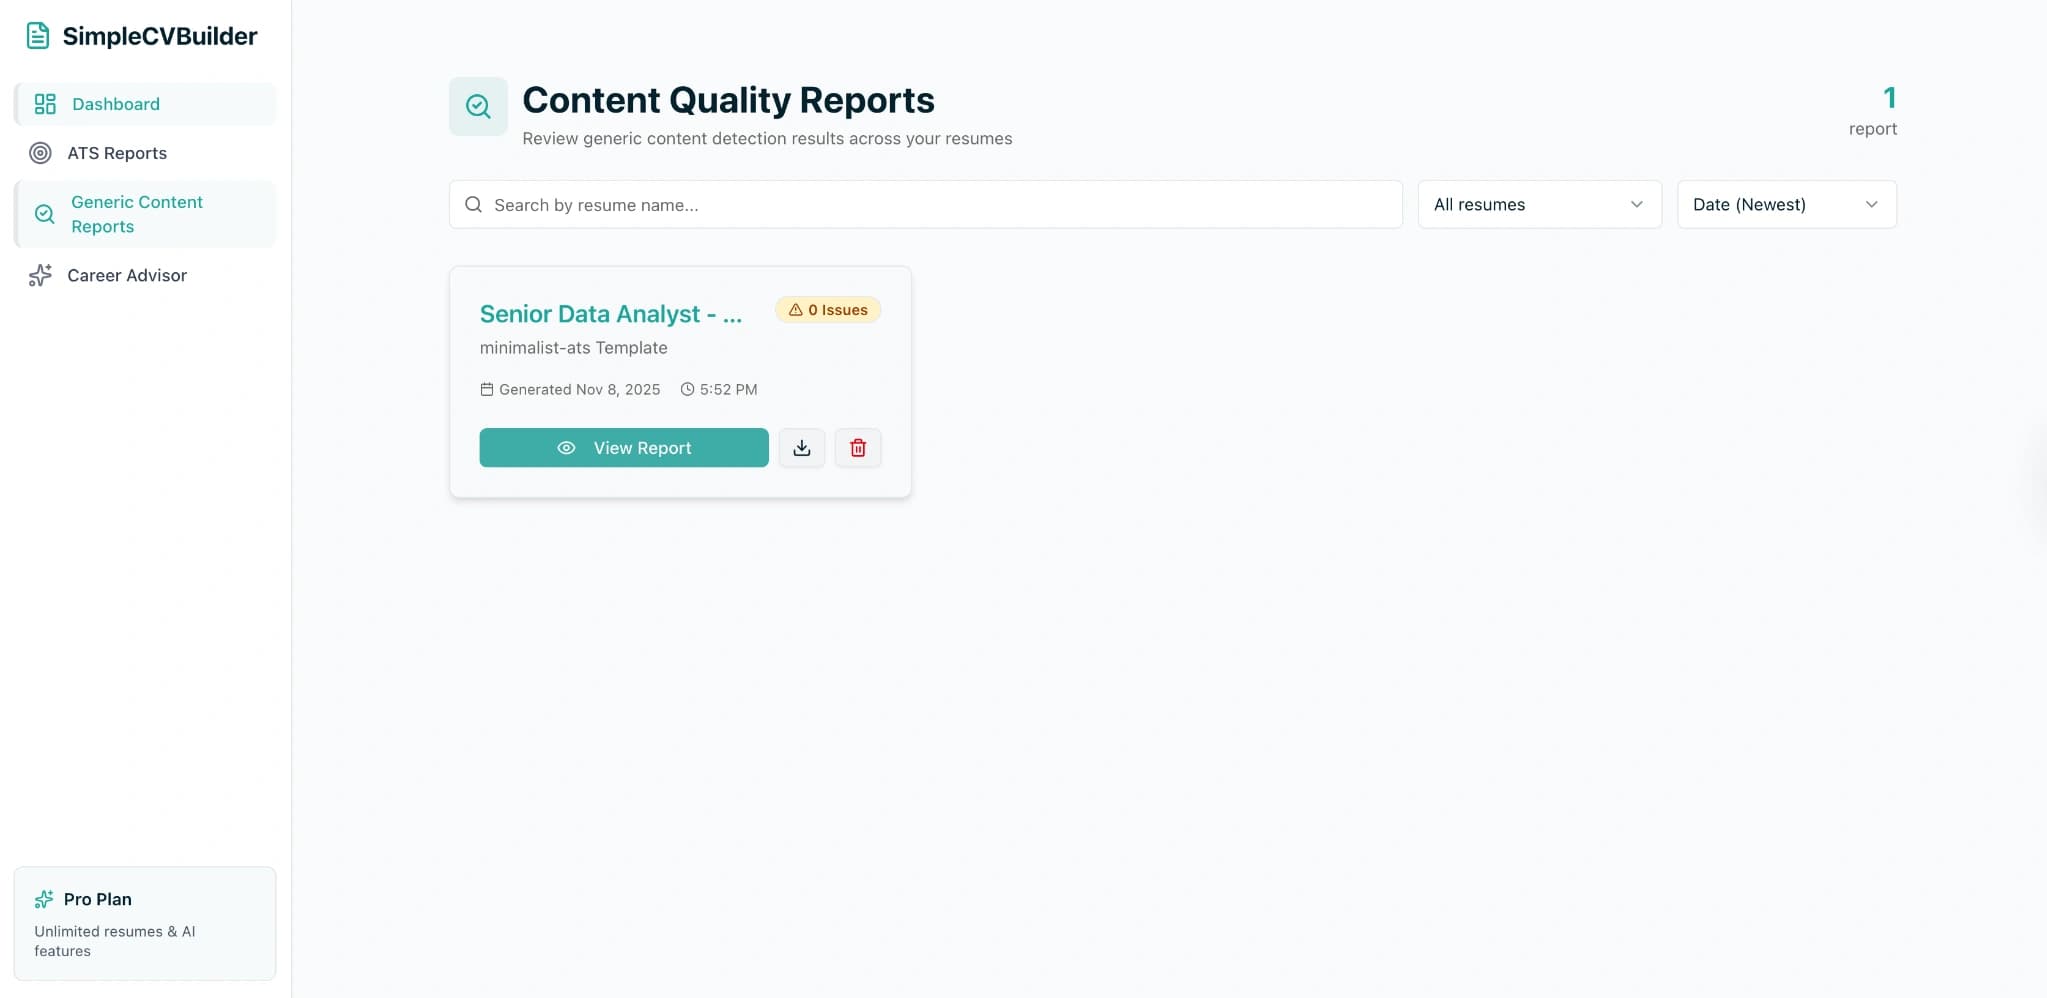
Task: Click the 0 Issues badge
Action: pyautogui.click(x=828, y=310)
